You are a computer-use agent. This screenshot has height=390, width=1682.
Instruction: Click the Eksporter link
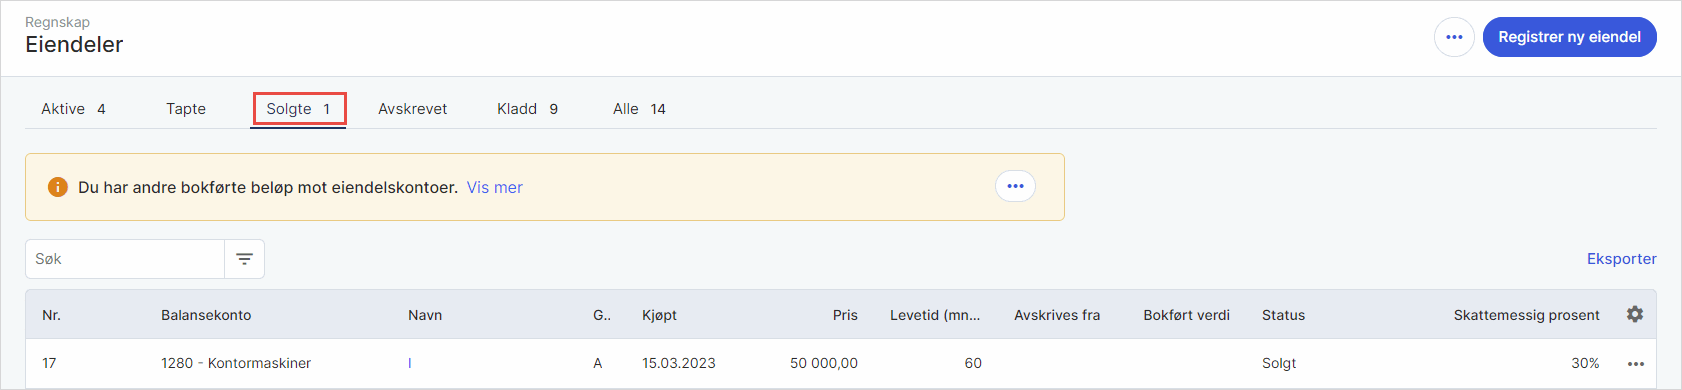pyautogui.click(x=1621, y=259)
